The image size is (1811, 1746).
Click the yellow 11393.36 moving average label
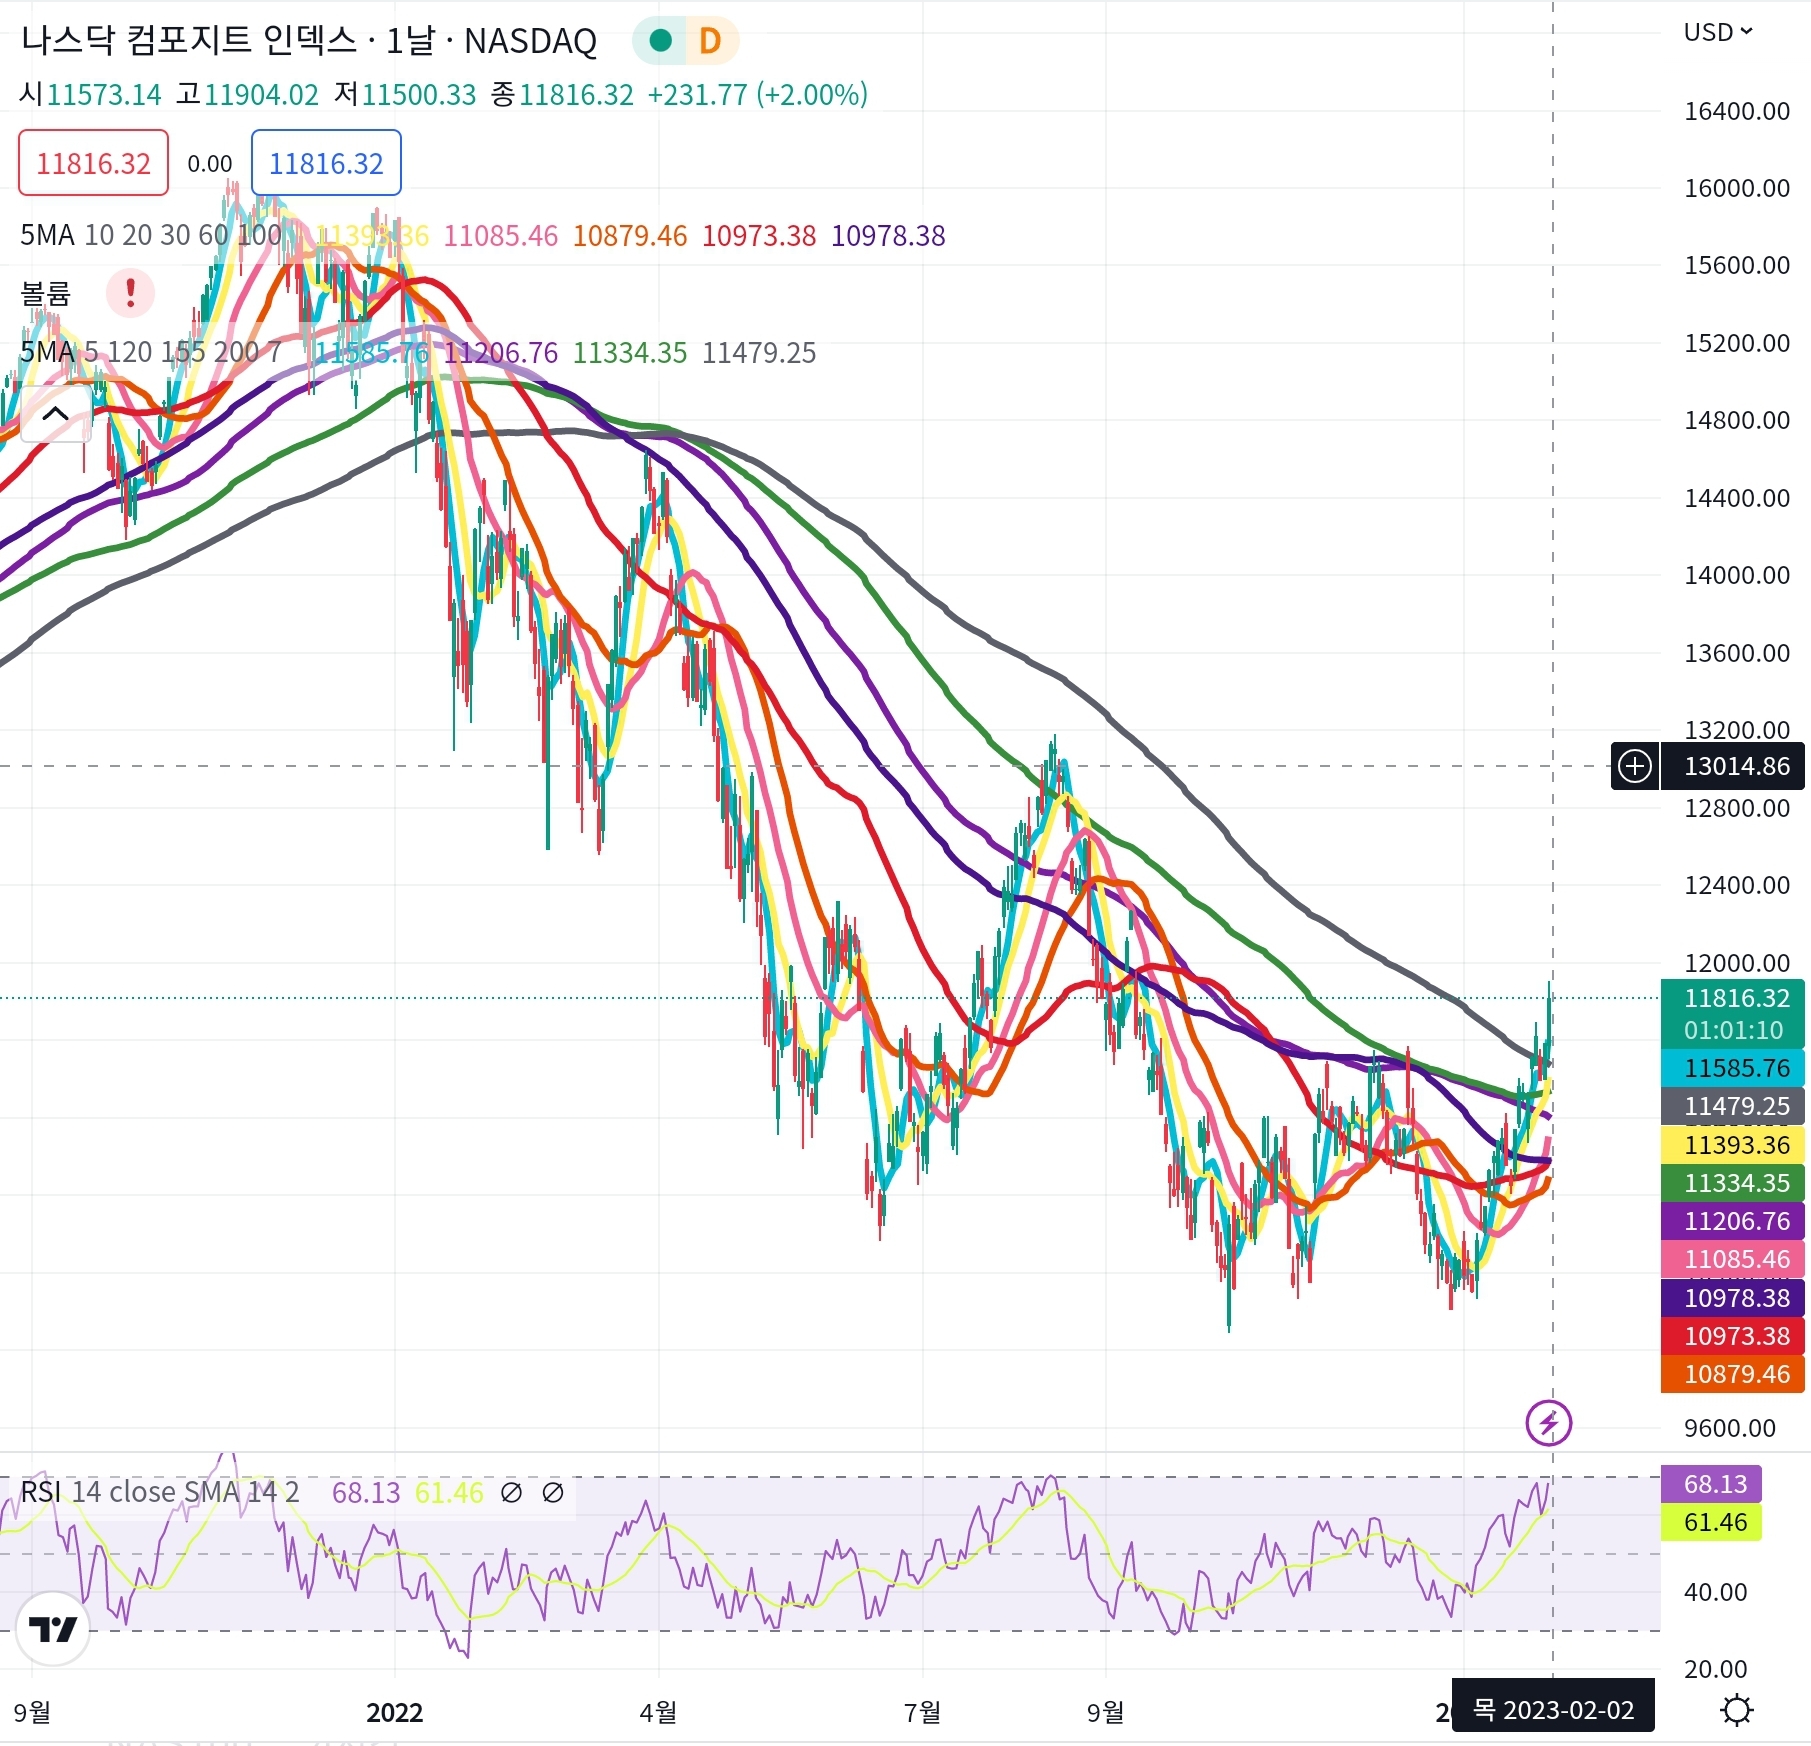(x=1733, y=1145)
